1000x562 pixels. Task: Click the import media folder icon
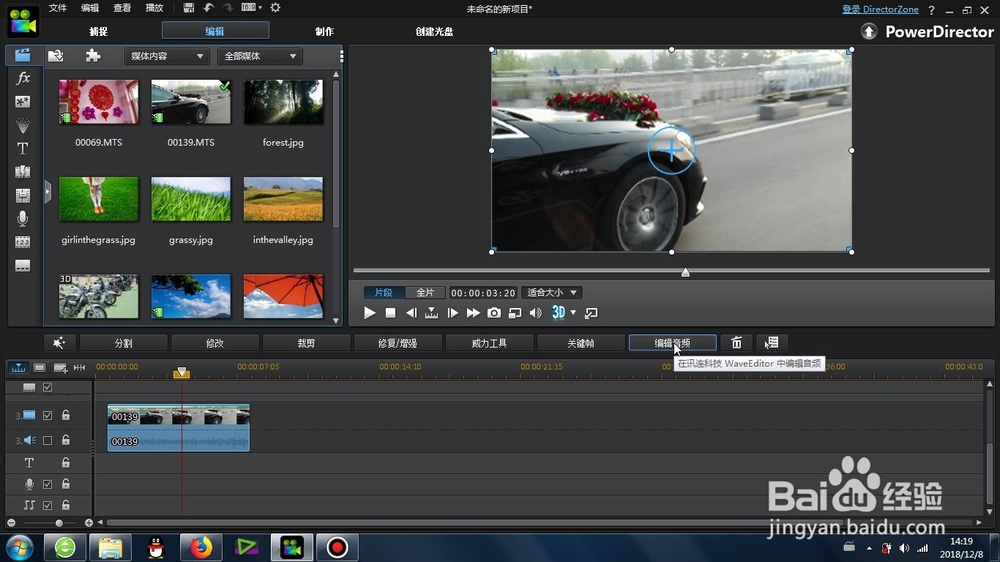55,55
